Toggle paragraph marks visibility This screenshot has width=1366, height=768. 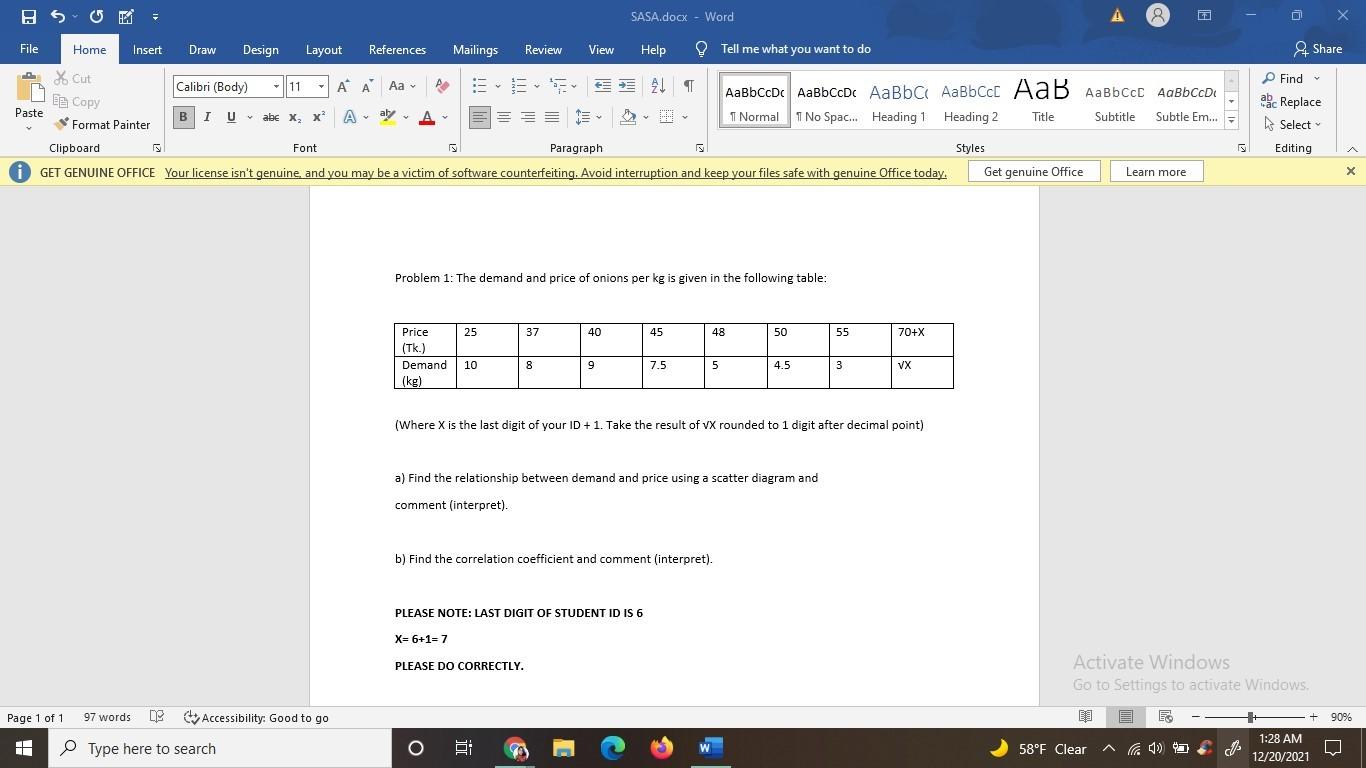[687, 86]
